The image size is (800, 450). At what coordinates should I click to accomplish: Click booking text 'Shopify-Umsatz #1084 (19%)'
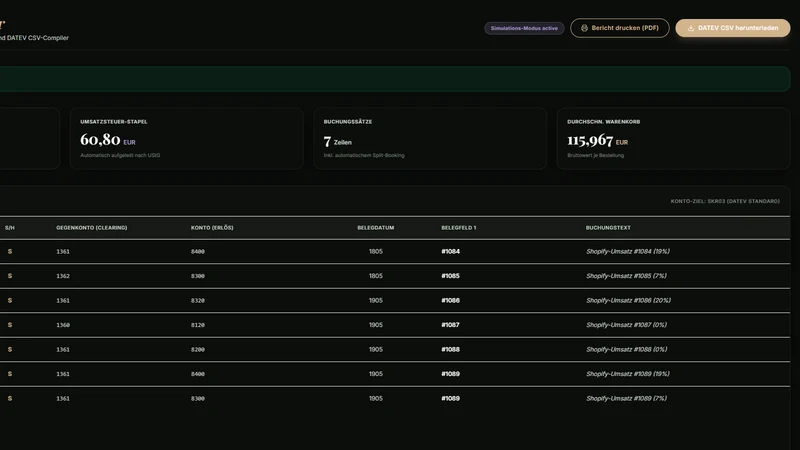pyautogui.click(x=628, y=252)
